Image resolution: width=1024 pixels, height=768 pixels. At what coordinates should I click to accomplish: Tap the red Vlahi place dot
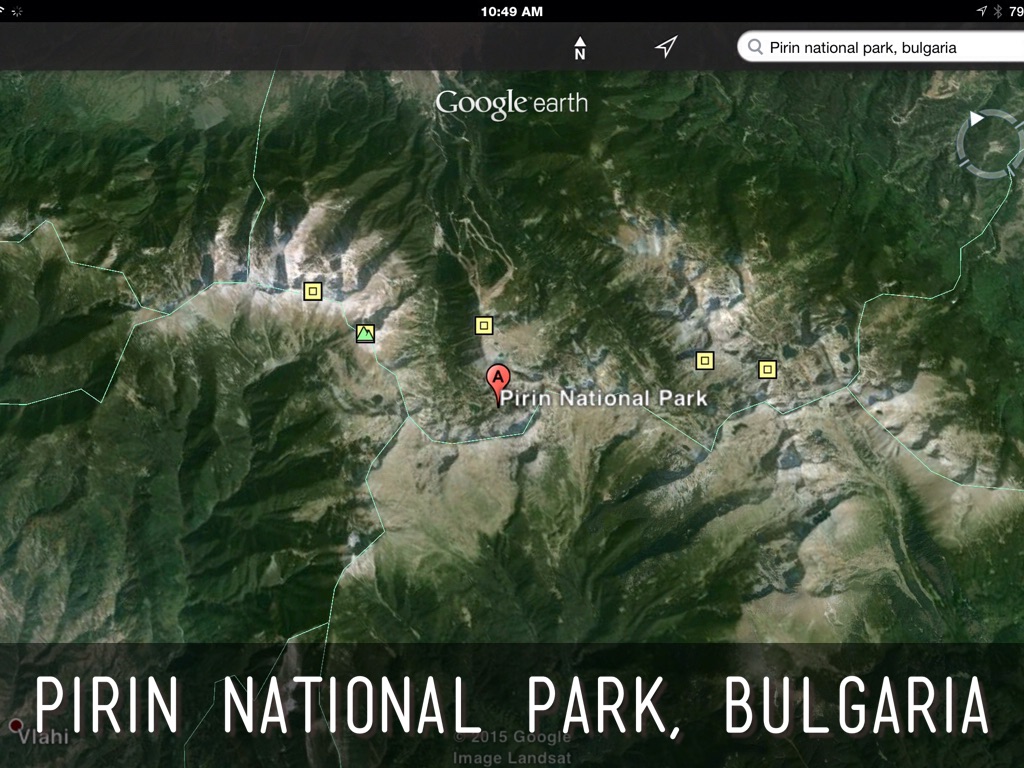[16, 725]
